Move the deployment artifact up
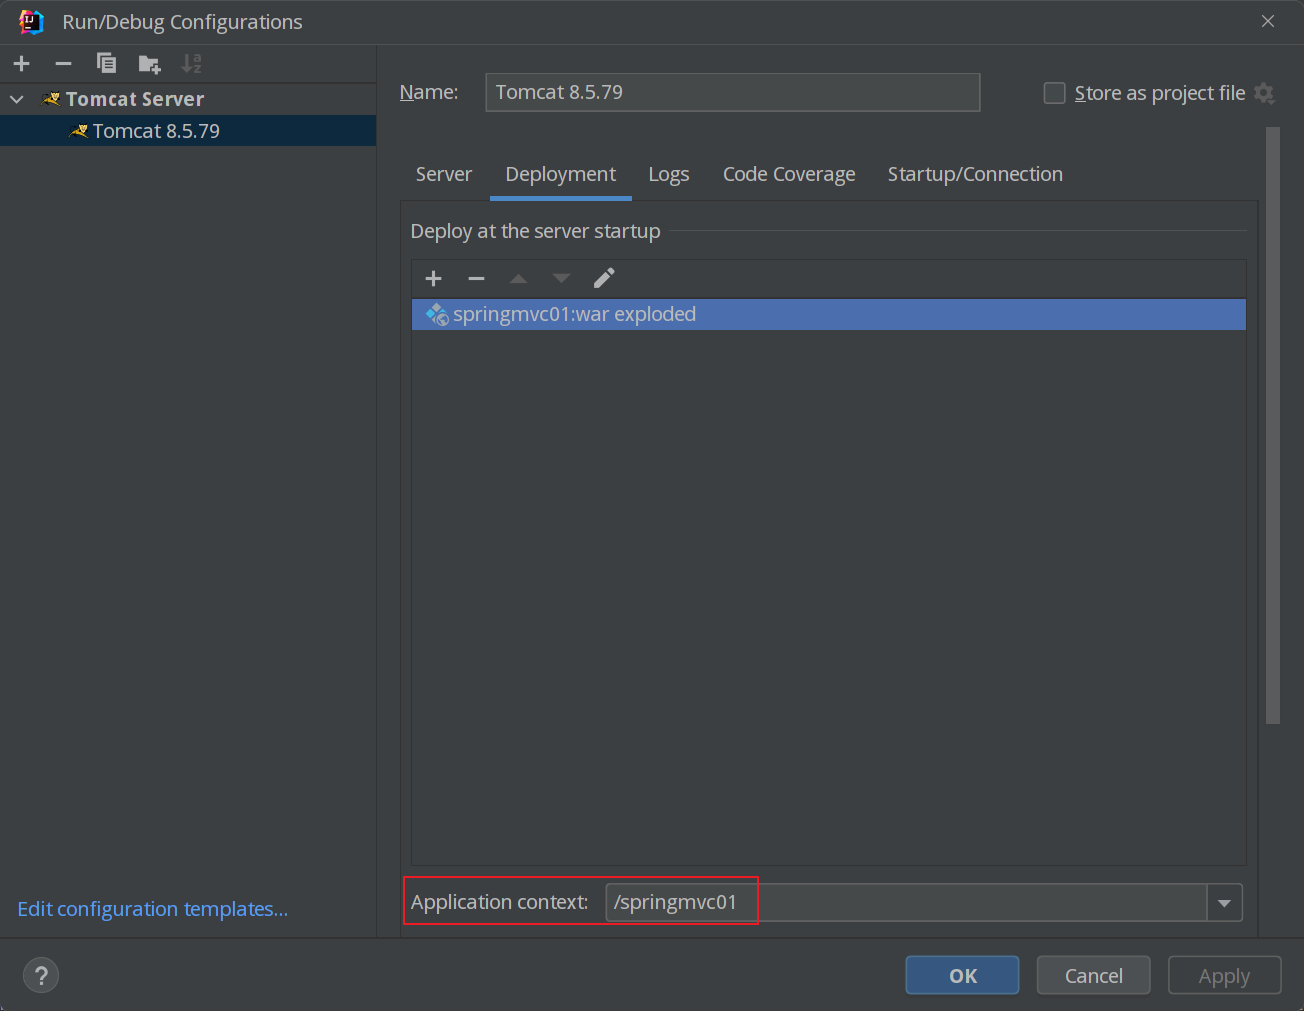Screen dimensions: 1304x1011 [x=518, y=278]
